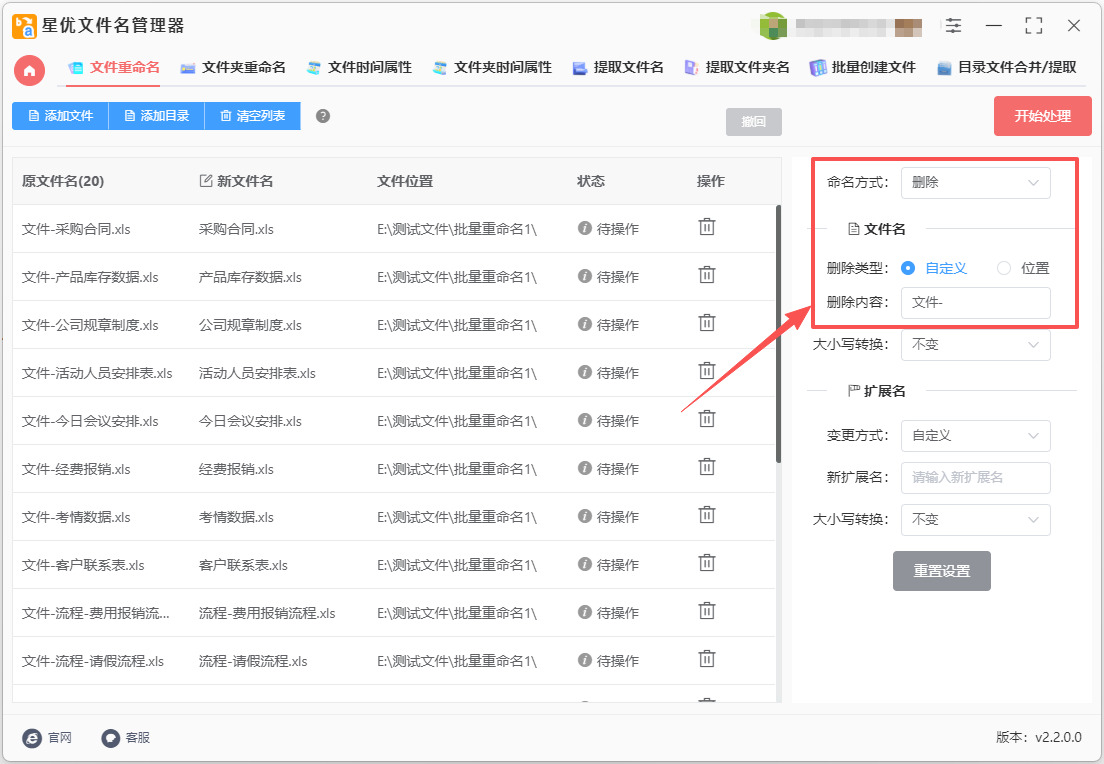Image resolution: width=1104 pixels, height=764 pixels.
Task: Select original name 文件-活动人员安排表.xls
Action: point(97,373)
